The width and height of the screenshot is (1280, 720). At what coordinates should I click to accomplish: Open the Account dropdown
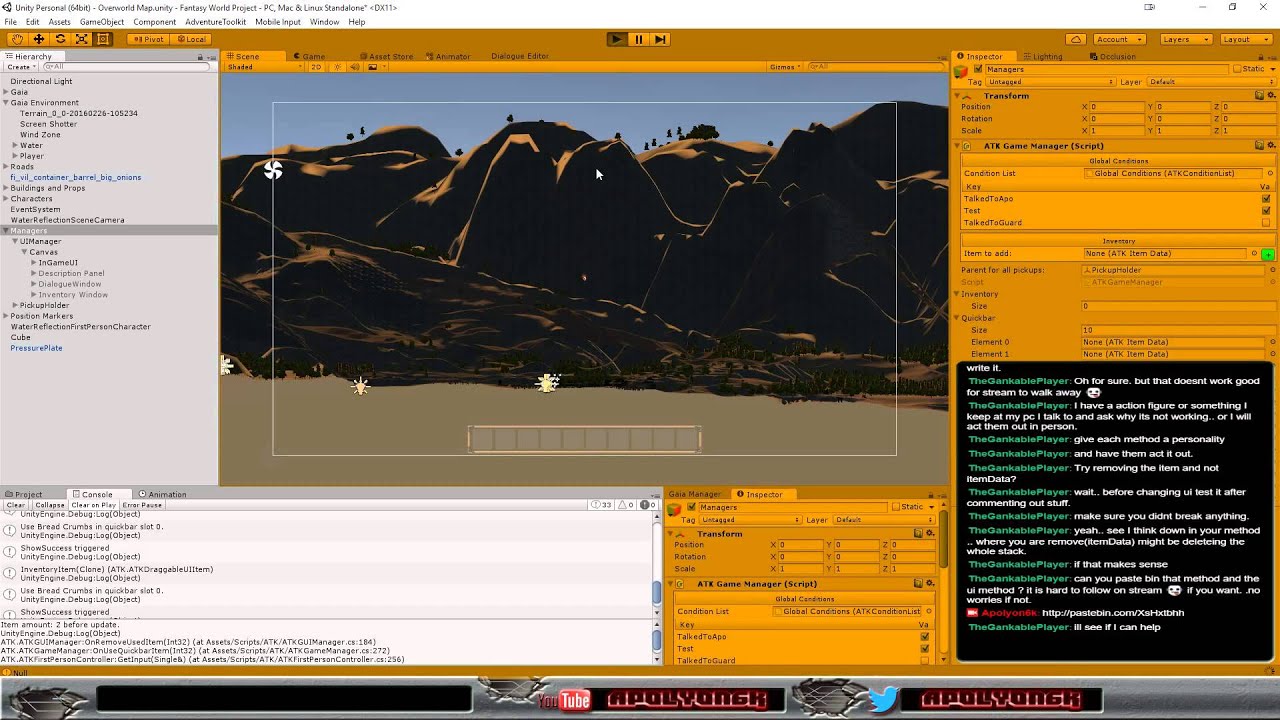pyautogui.click(x=1118, y=39)
